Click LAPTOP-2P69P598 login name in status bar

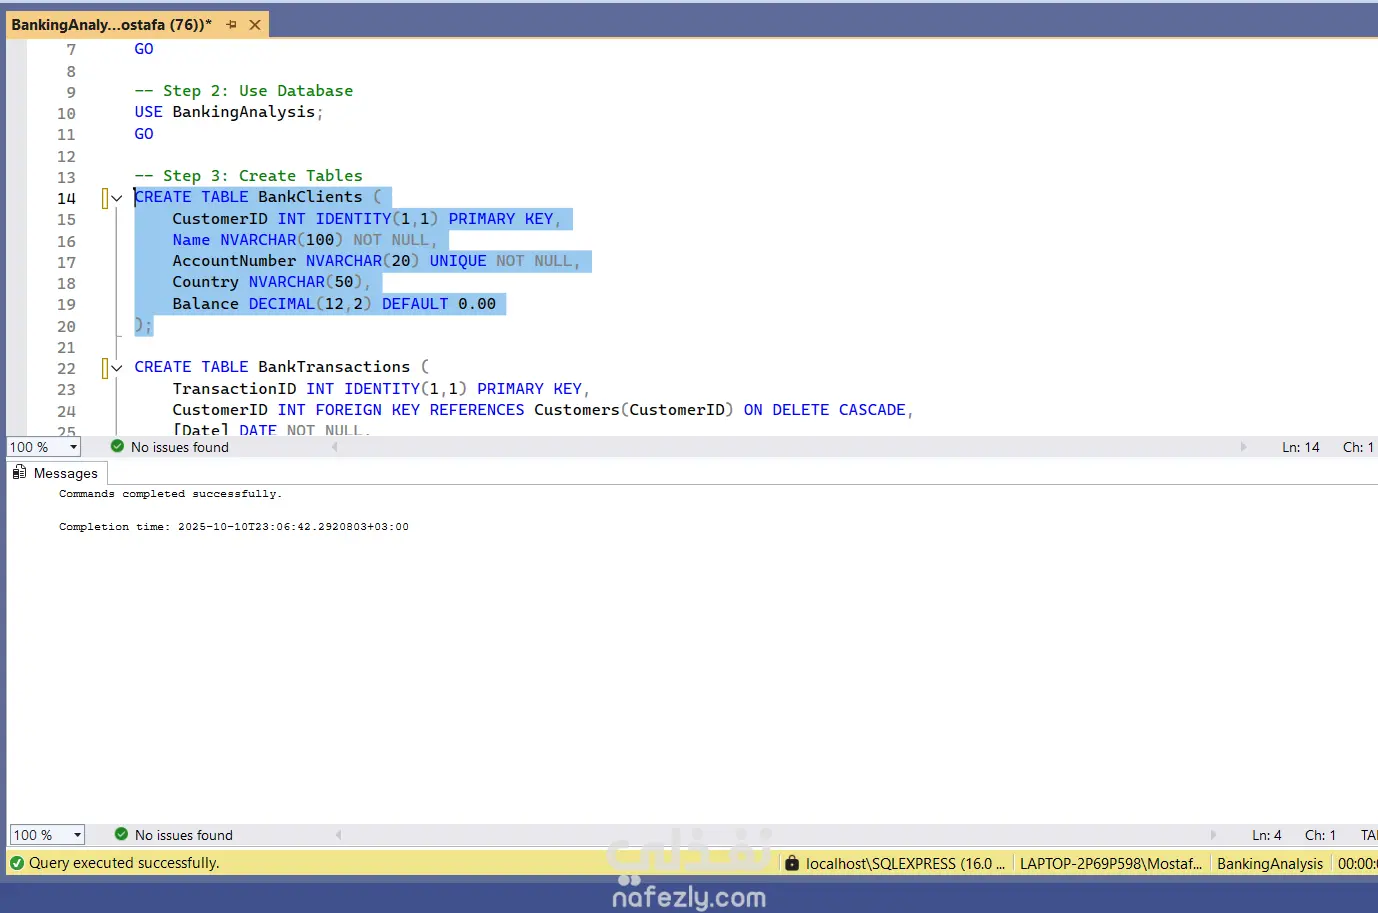[x=1111, y=864]
